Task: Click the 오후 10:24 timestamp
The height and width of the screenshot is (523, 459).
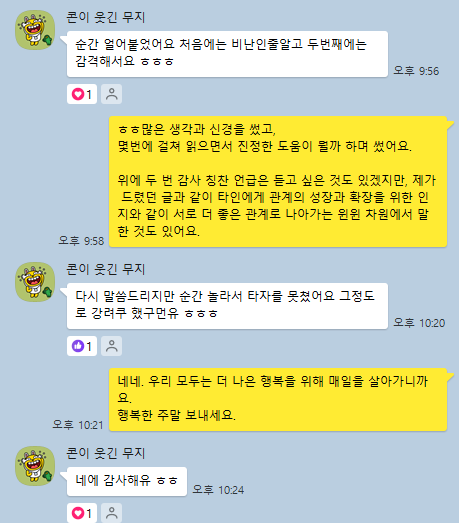Action: (218, 490)
